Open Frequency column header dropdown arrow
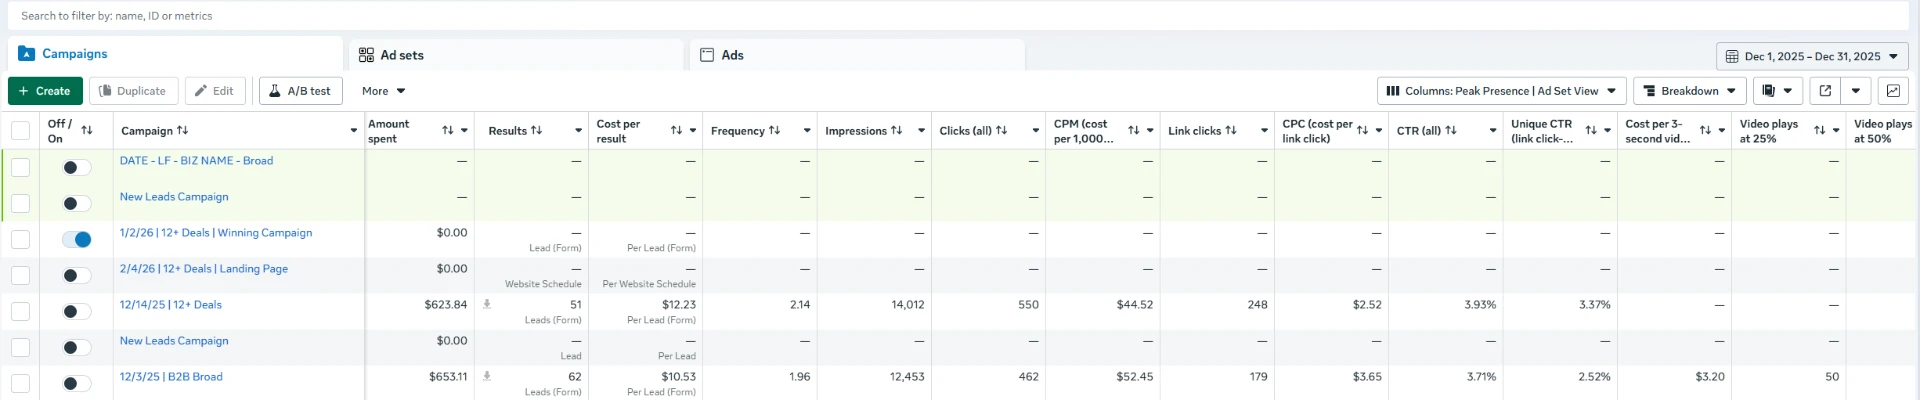Viewport: 1920px width, 400px height. pyautogui.click(x=807, y=131)
